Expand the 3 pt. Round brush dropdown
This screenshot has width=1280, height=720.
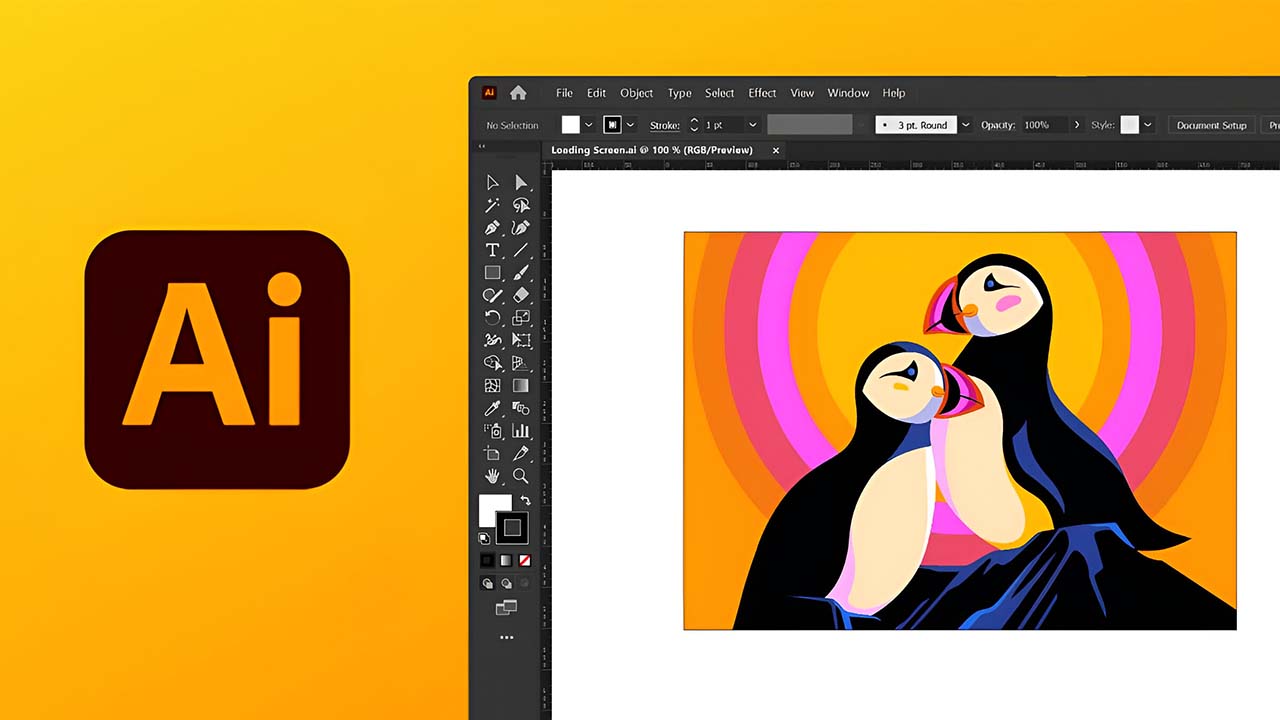(x=965, y=125)
